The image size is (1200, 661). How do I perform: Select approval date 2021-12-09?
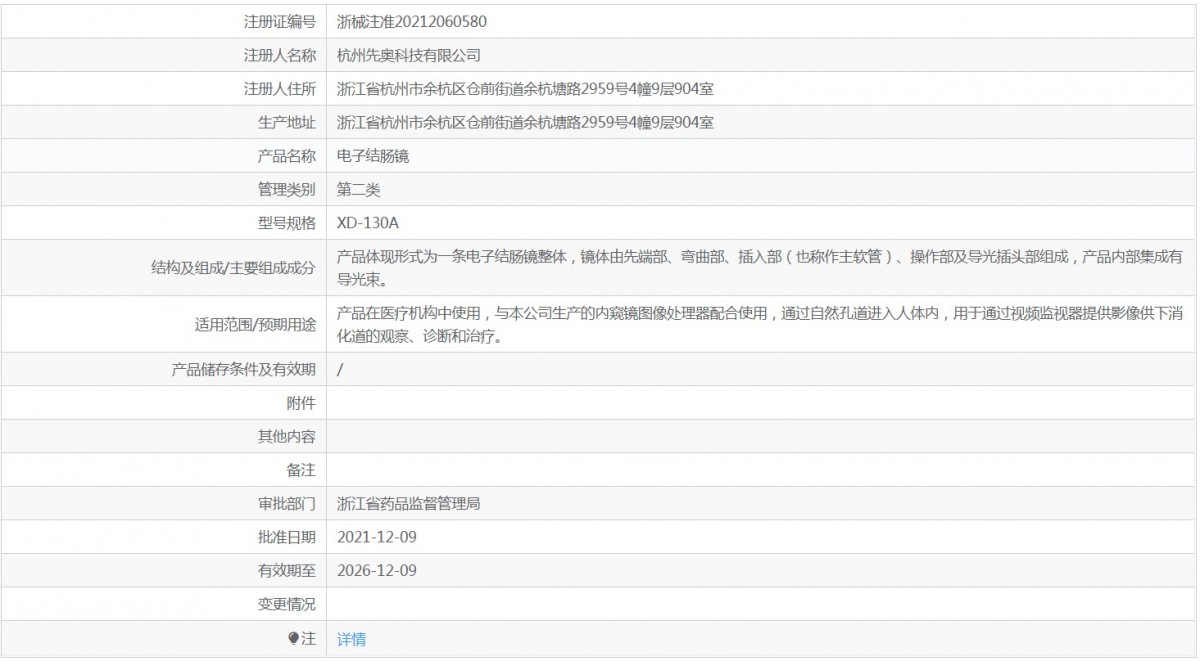(377, 537)
